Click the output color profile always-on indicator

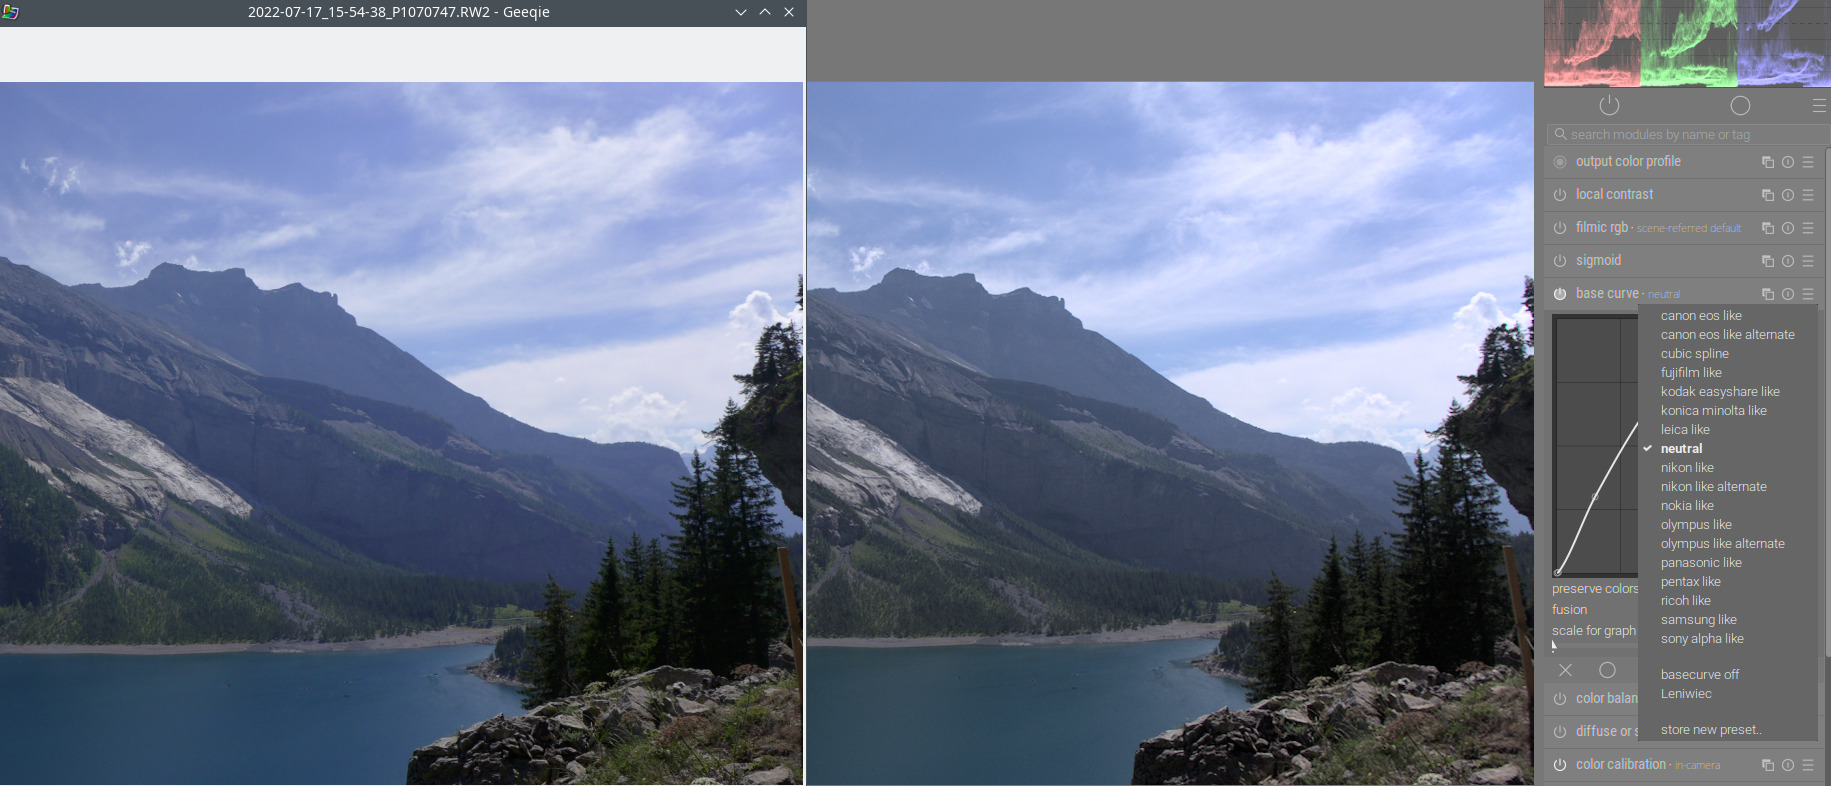coord(1560,162)
